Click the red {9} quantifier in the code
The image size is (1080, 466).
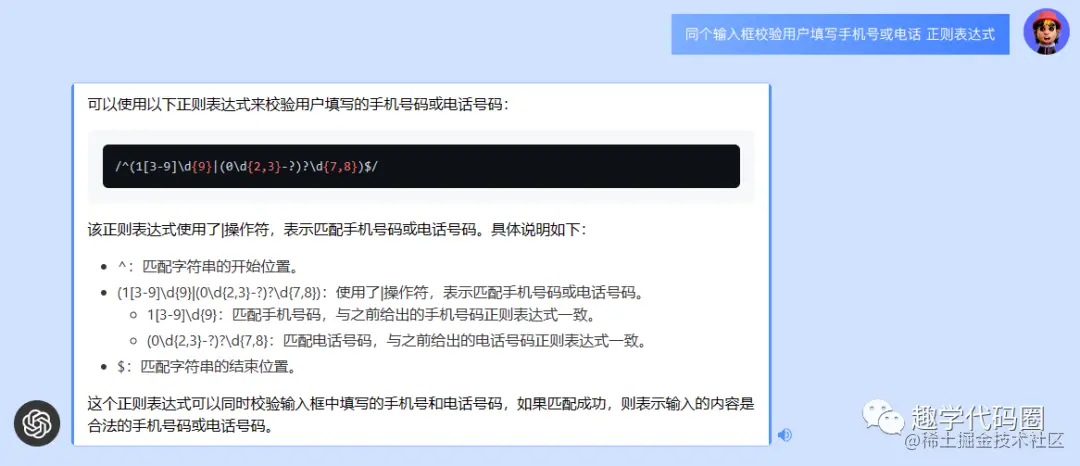coord(202,167)
